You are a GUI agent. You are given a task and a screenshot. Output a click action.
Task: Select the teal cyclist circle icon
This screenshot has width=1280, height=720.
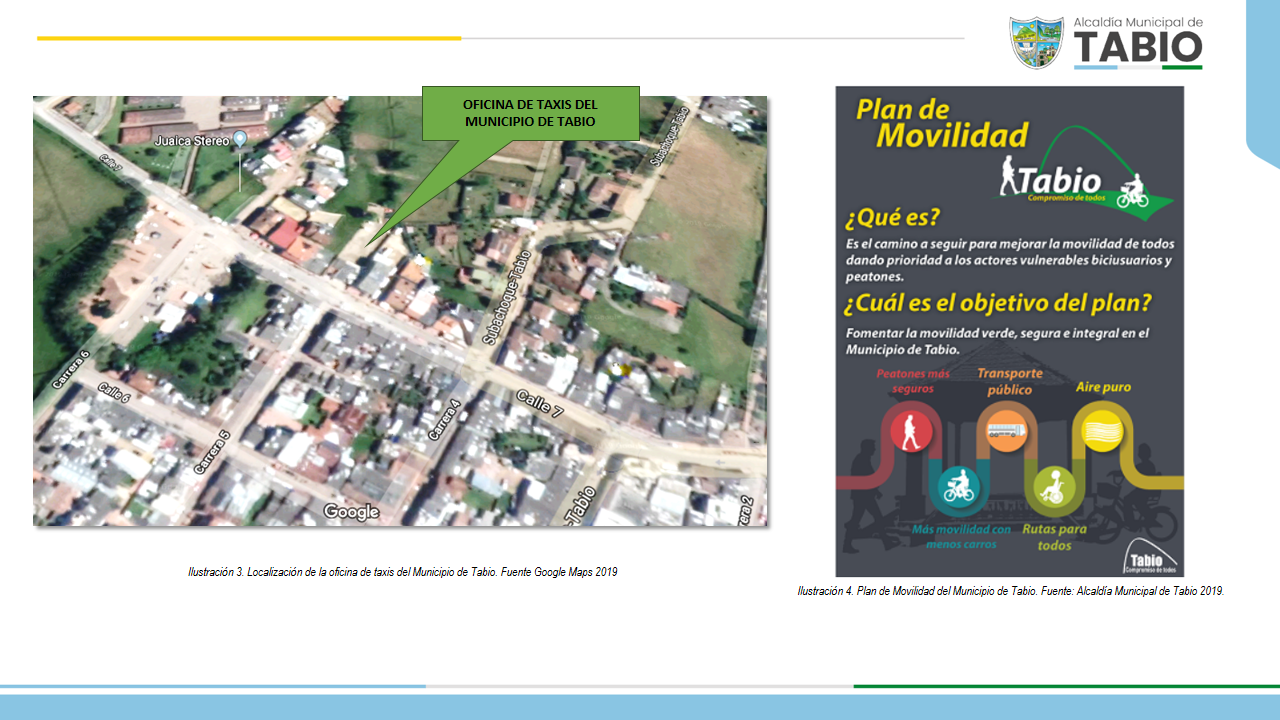[958, 488]
